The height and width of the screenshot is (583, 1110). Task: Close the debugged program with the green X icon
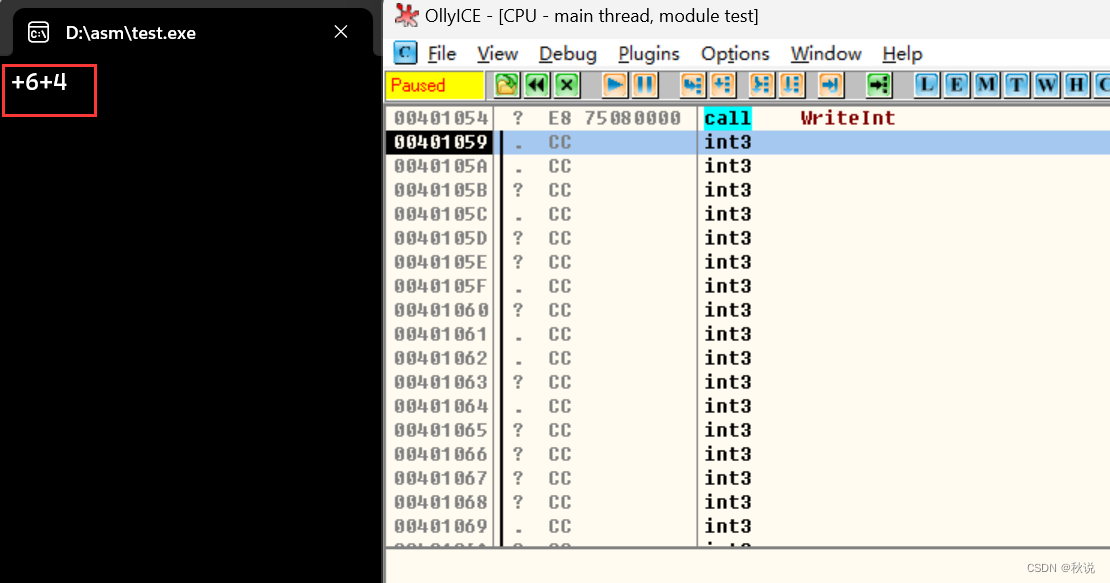click(x=566, y=86)
